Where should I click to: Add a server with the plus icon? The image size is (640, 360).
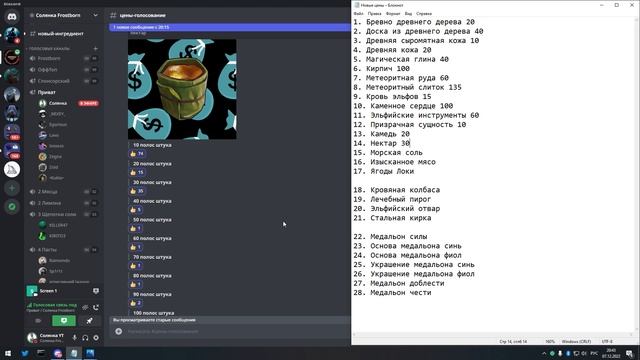[12, 188]
